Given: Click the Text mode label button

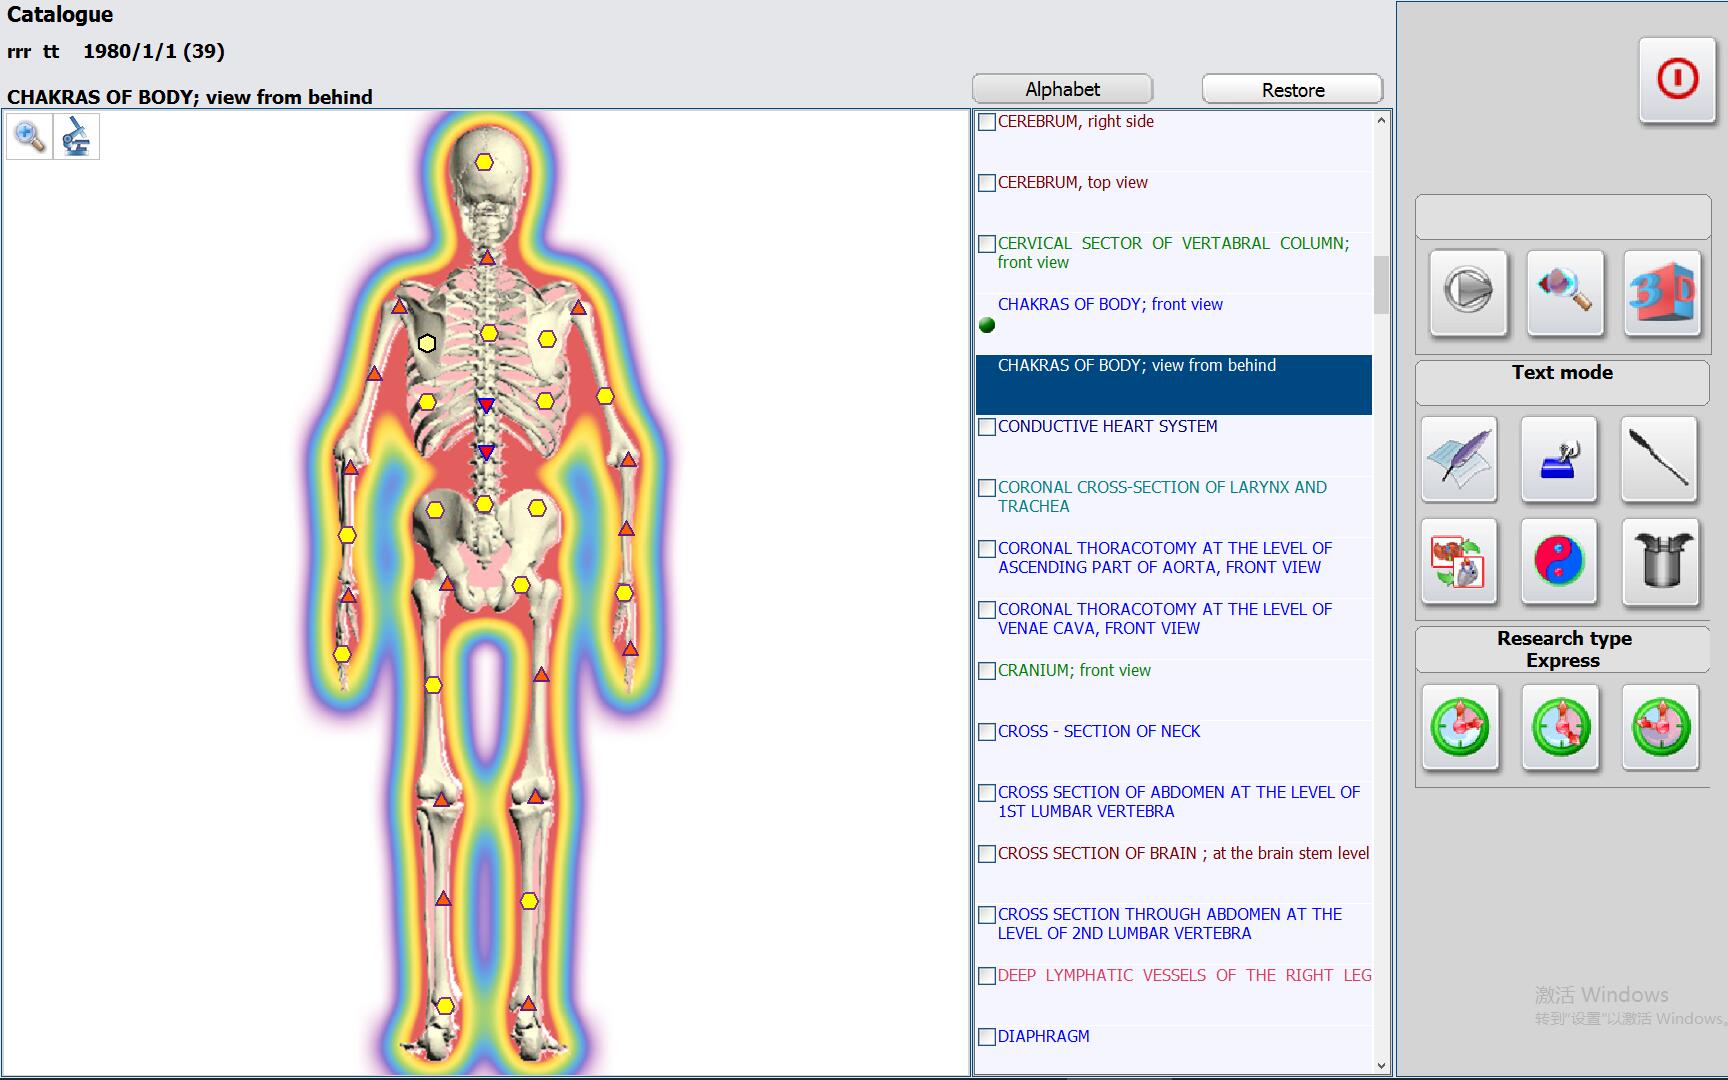Looking at the screenshot, I should (x=1562, y=382).
